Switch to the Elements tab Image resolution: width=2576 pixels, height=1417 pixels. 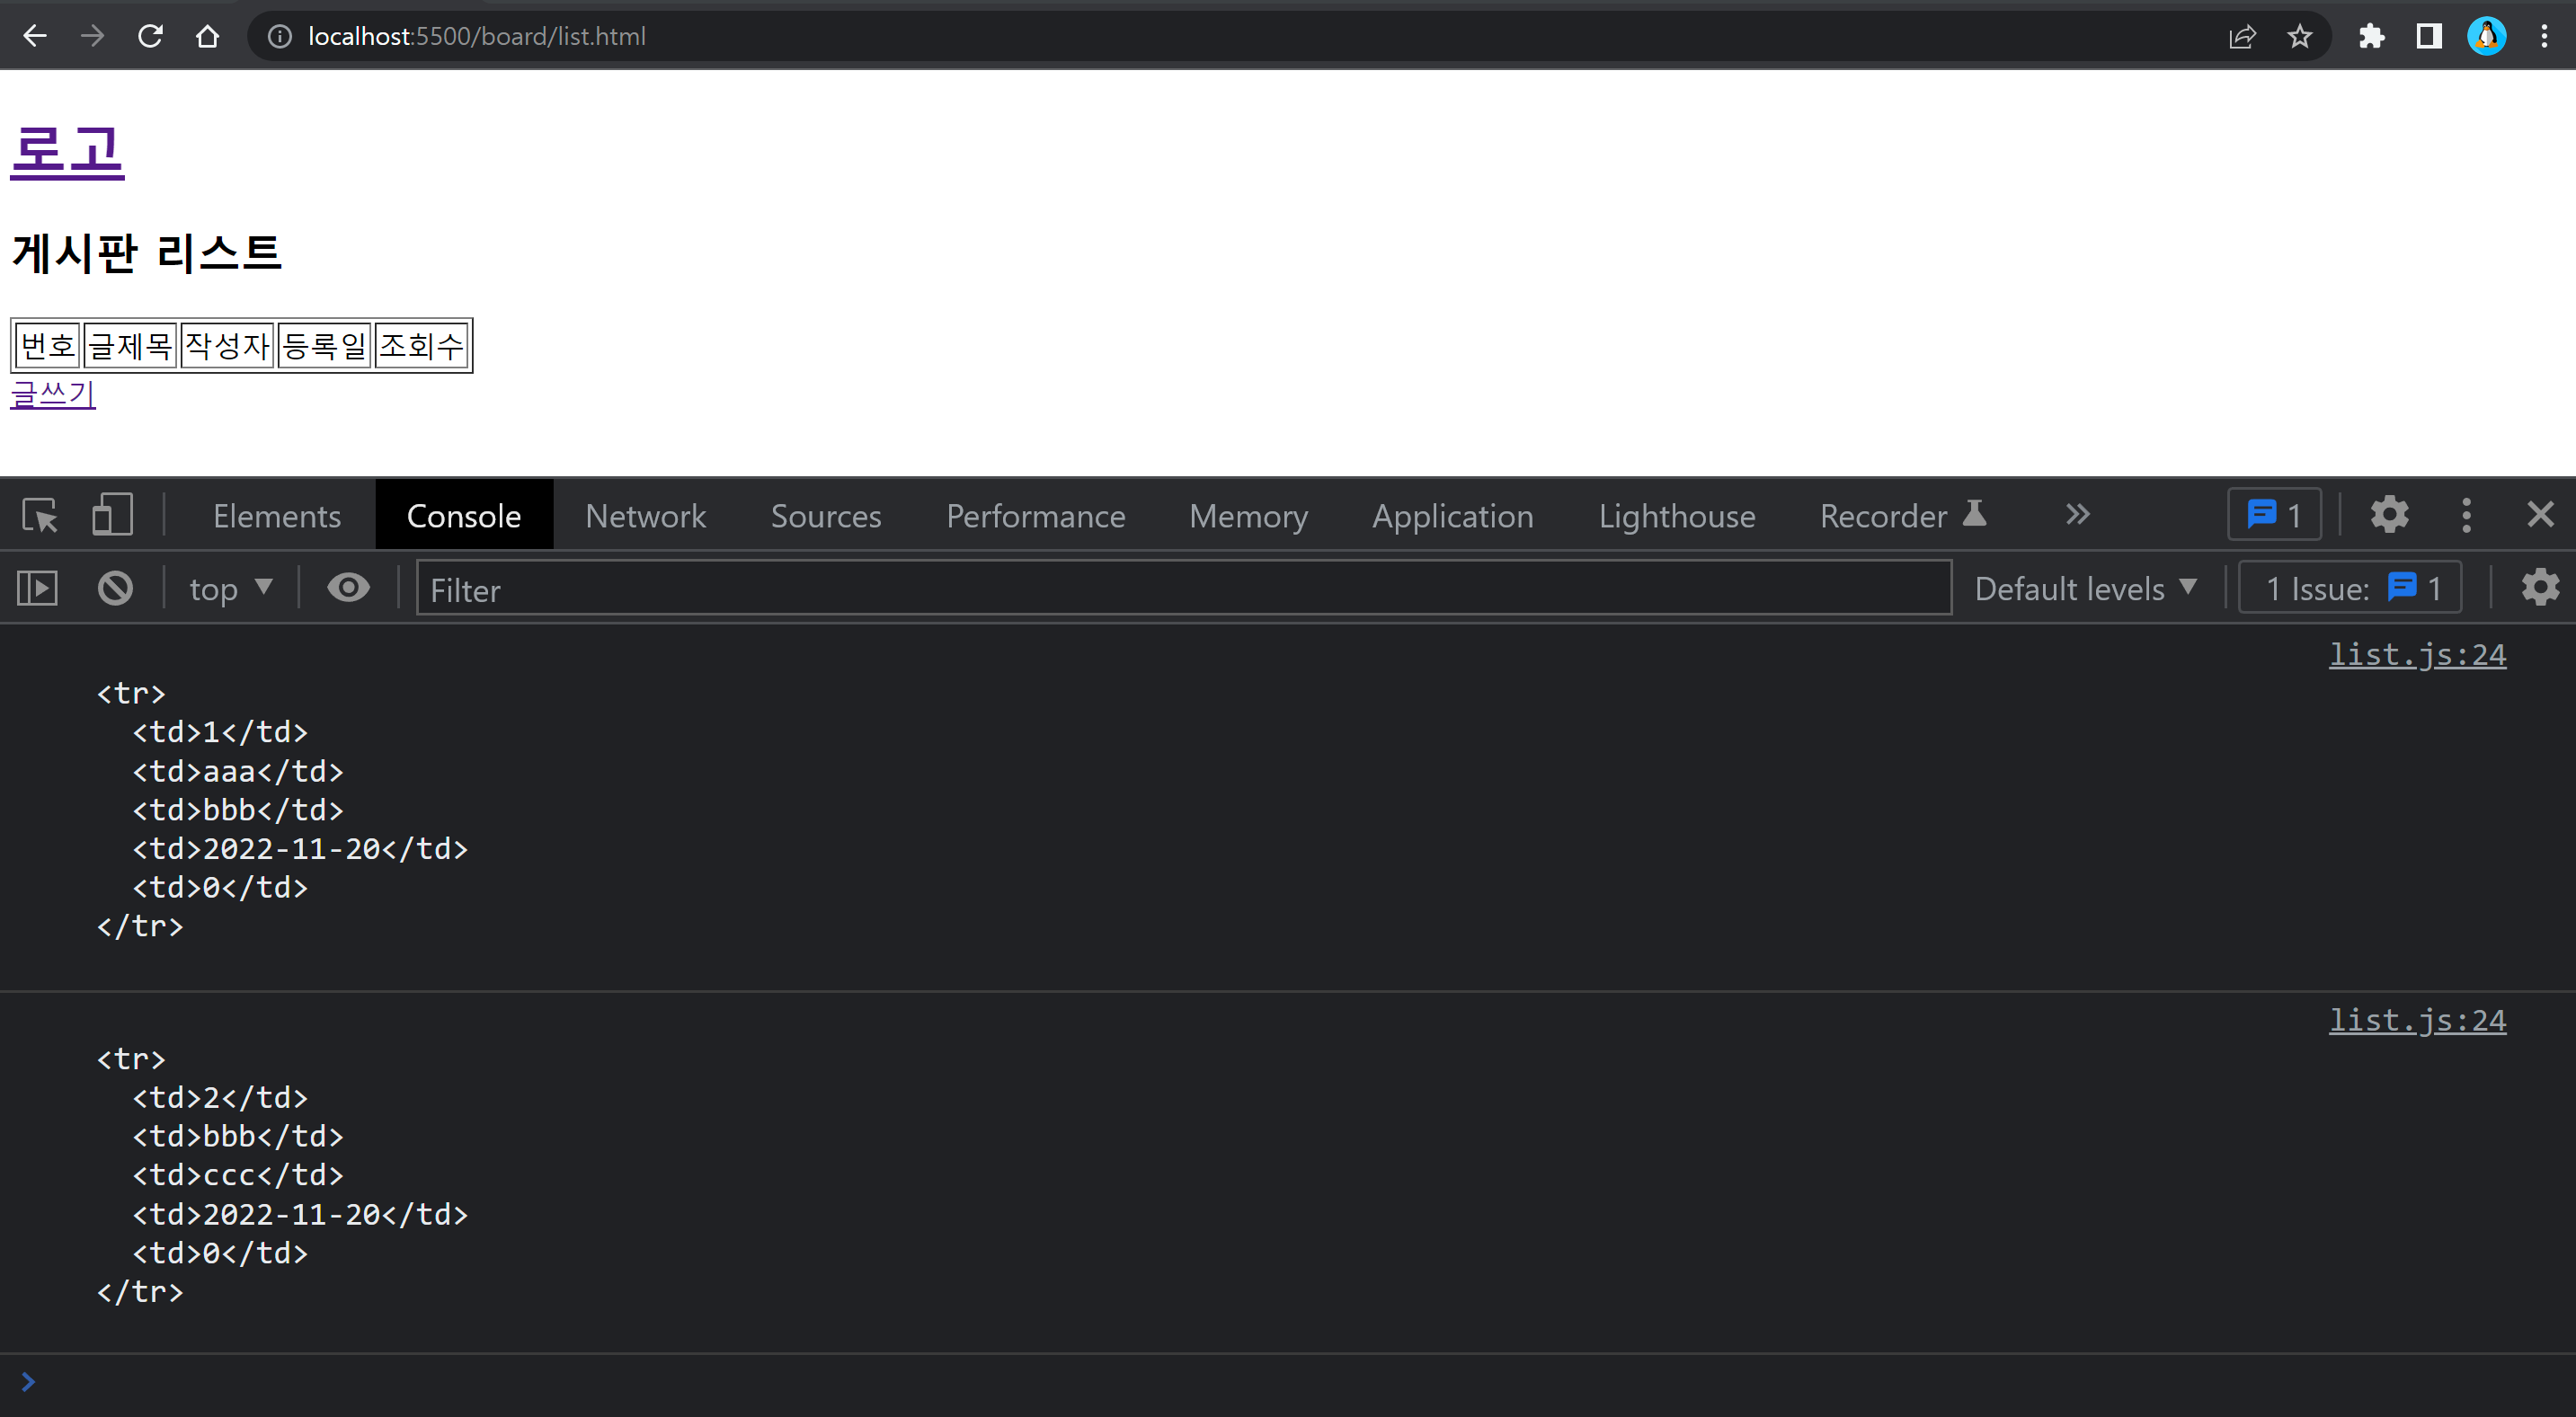pyautogui.click(x=276, y=515)
